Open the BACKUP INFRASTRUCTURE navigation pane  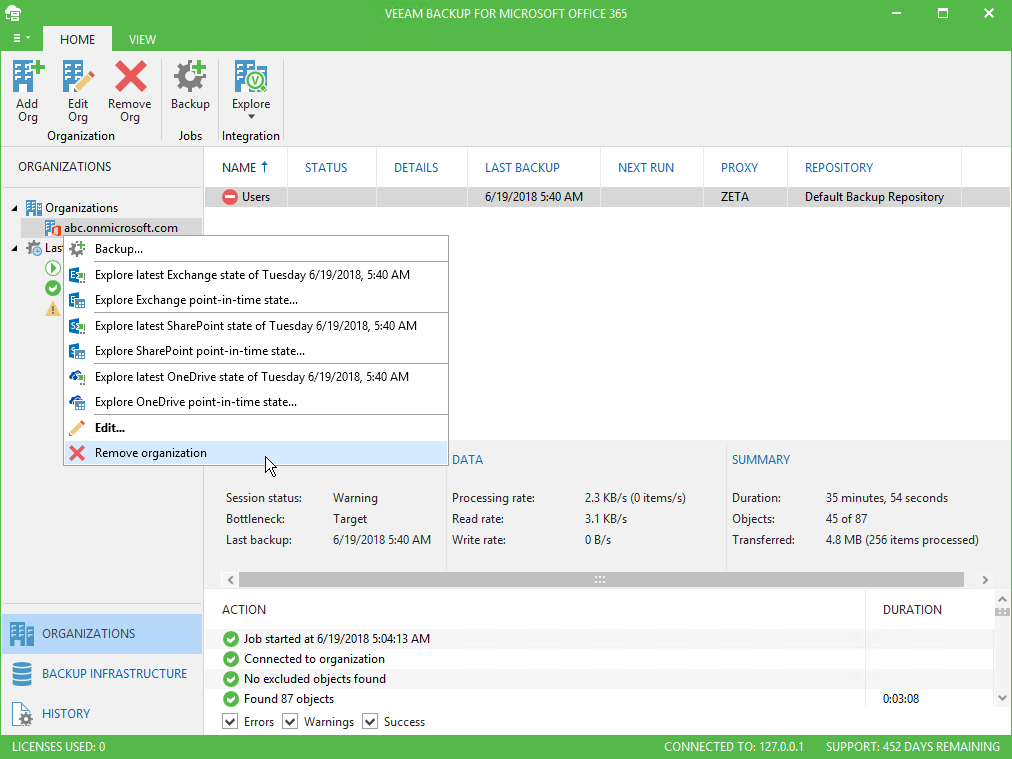click(103, 674)
